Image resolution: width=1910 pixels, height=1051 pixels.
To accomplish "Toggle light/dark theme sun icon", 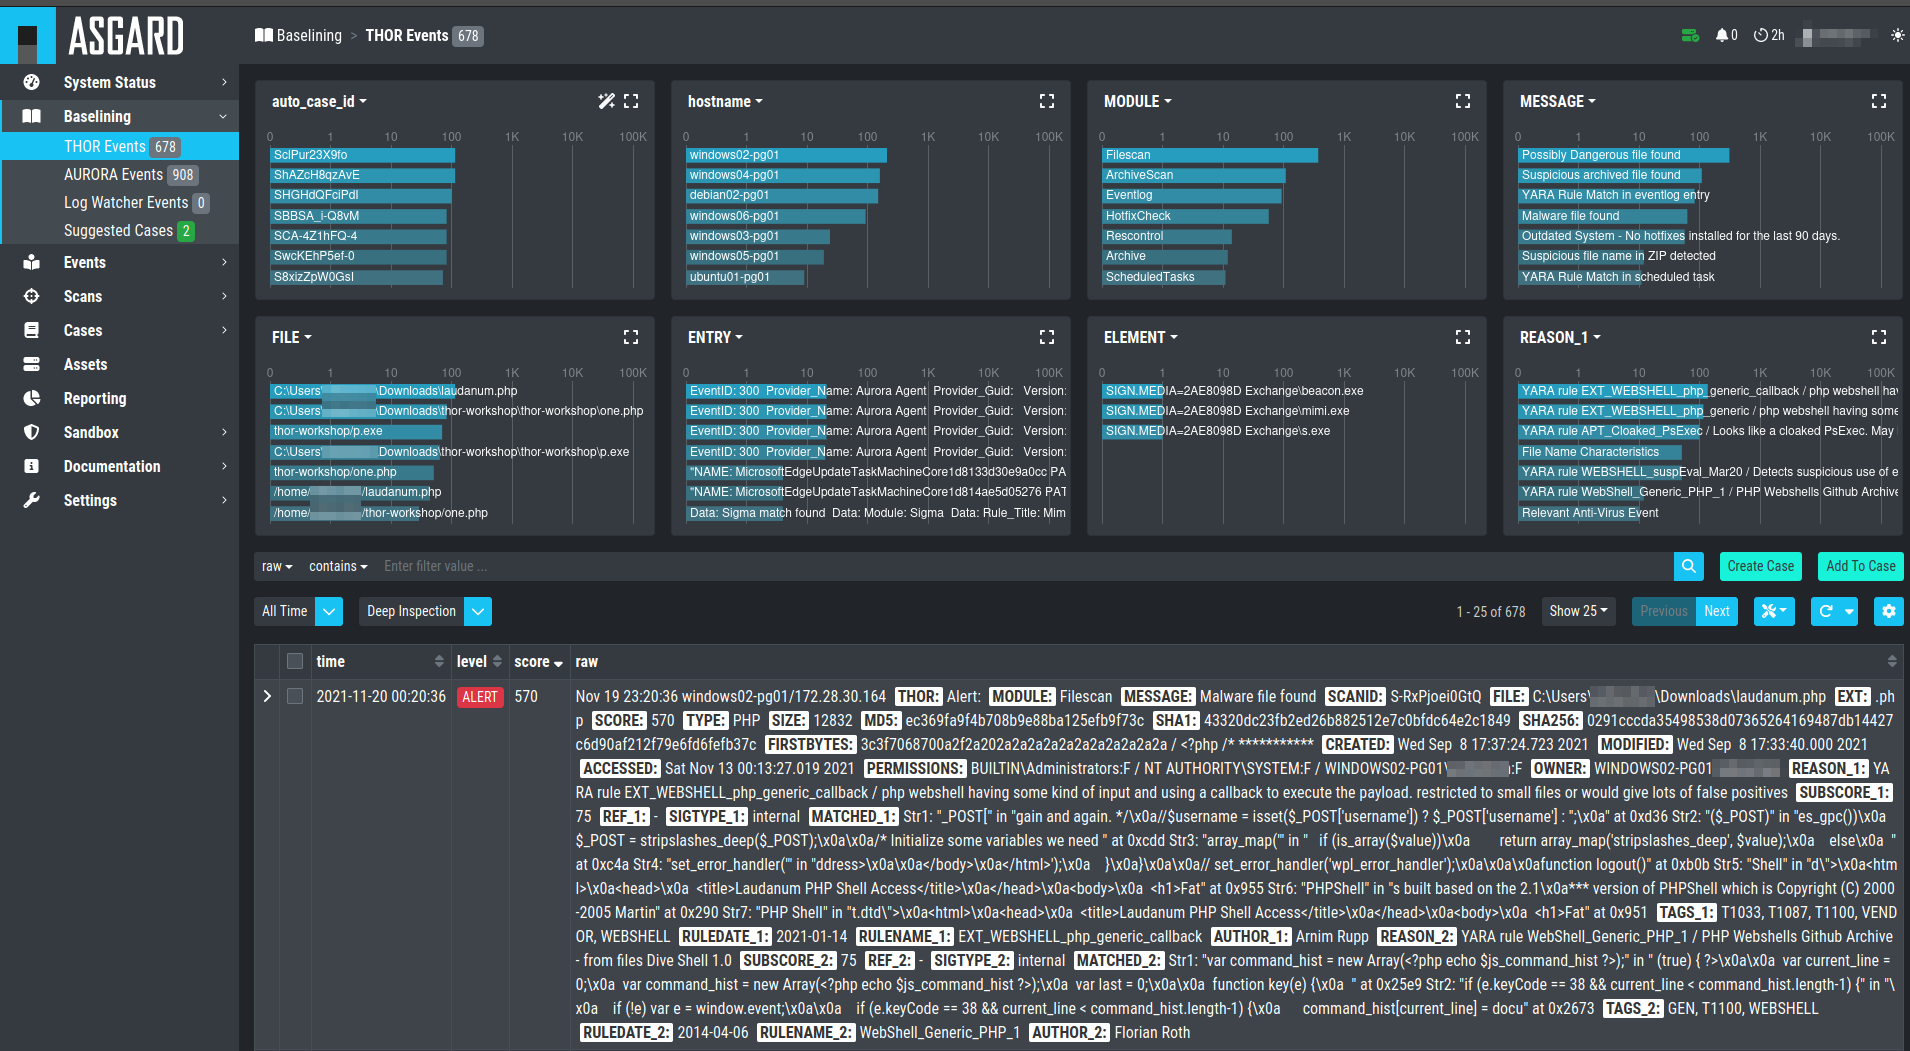I will tap(1897, 35).
